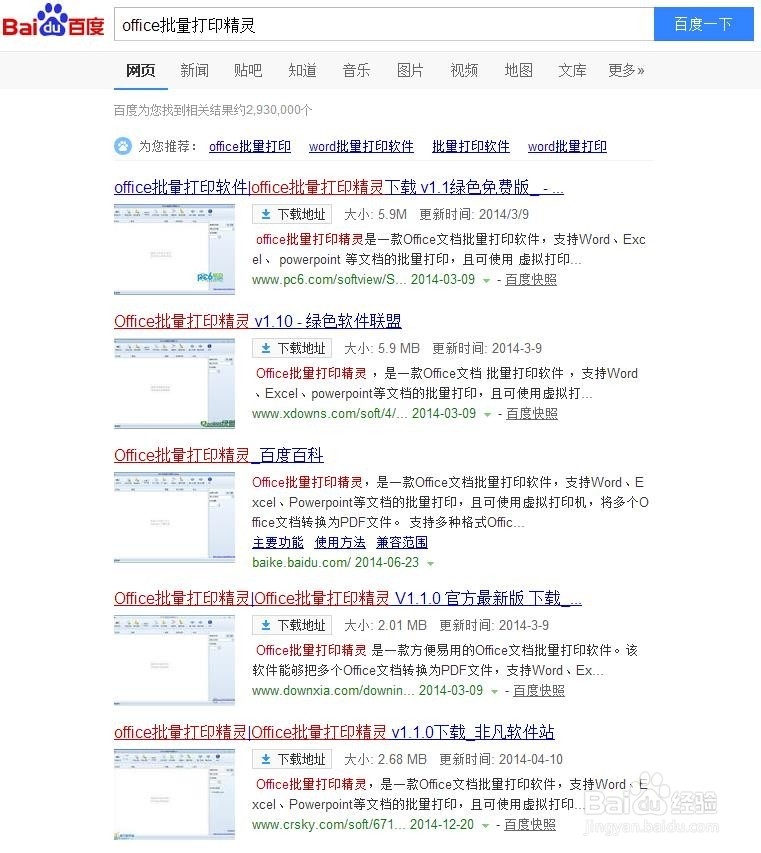Select the 网页 tab
Viewport: 761px width, 853px height.
click(x=140, y=70)
